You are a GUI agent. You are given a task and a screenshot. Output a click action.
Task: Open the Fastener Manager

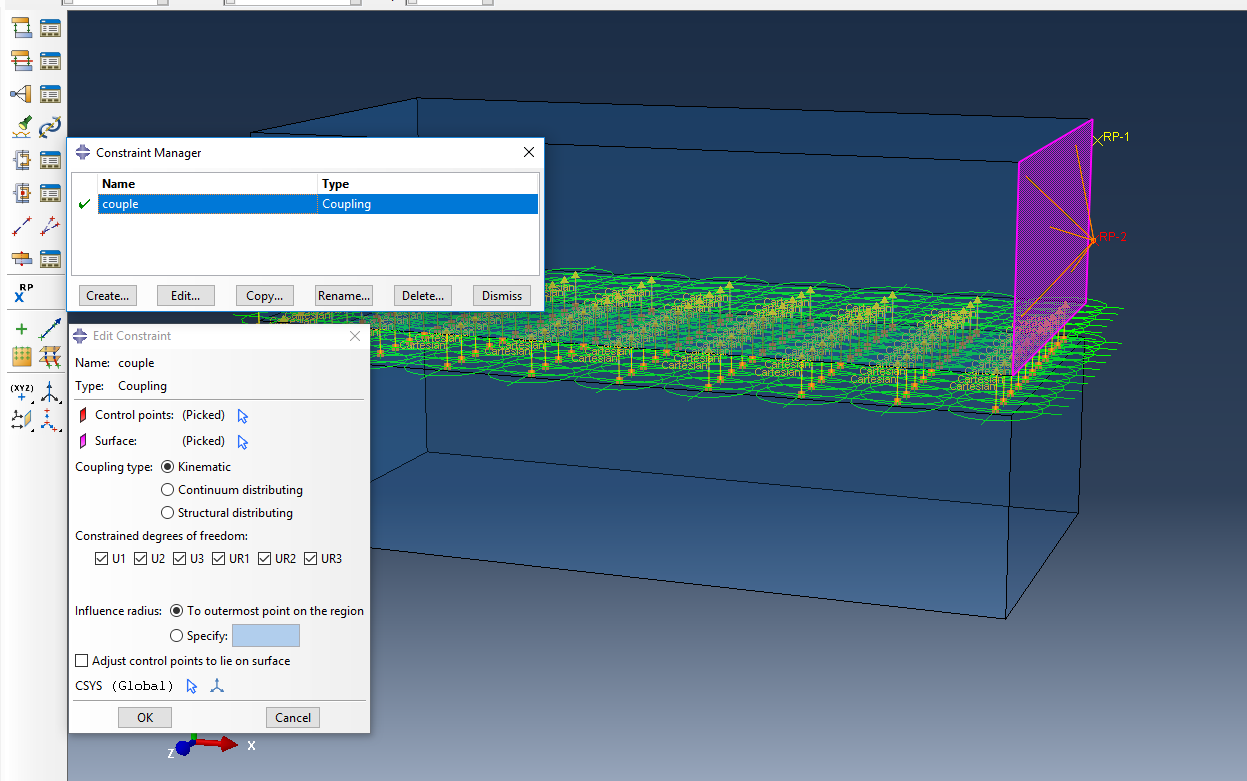pos(50,260)
